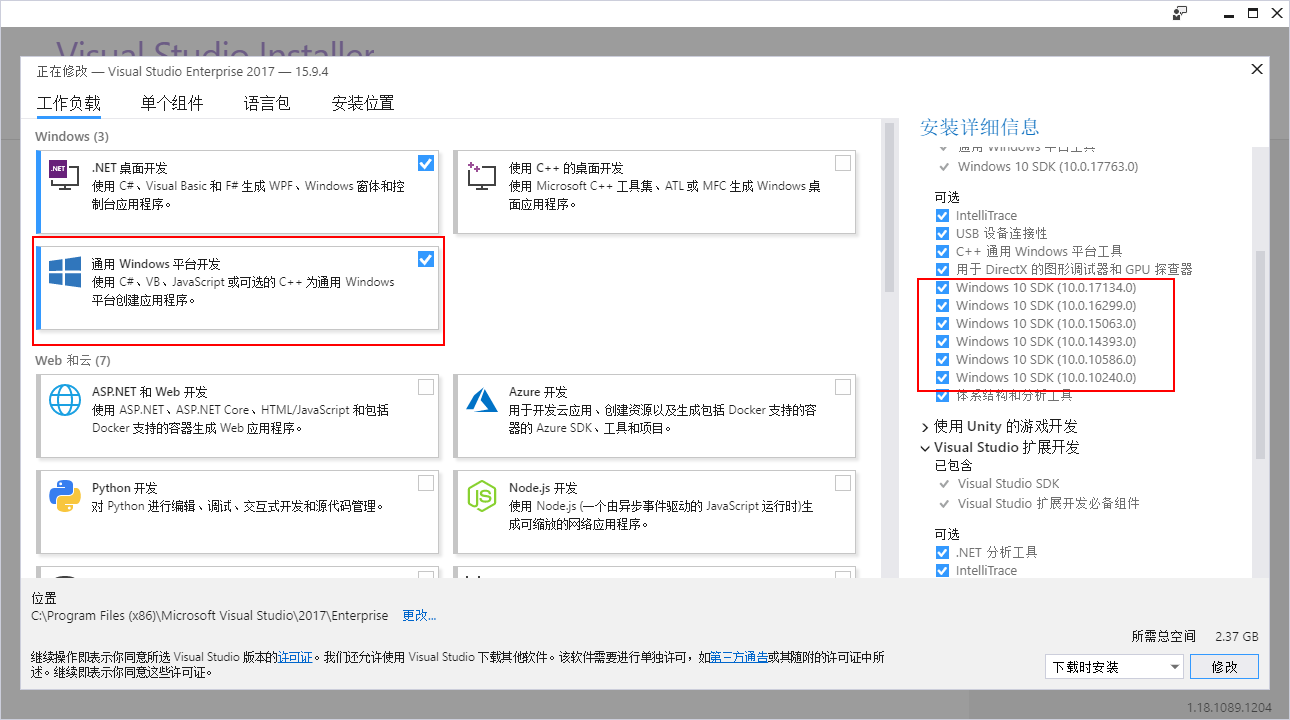Uncheck Windows 10 SDK (10.0.10586.0)

click(x=942, y=359)
